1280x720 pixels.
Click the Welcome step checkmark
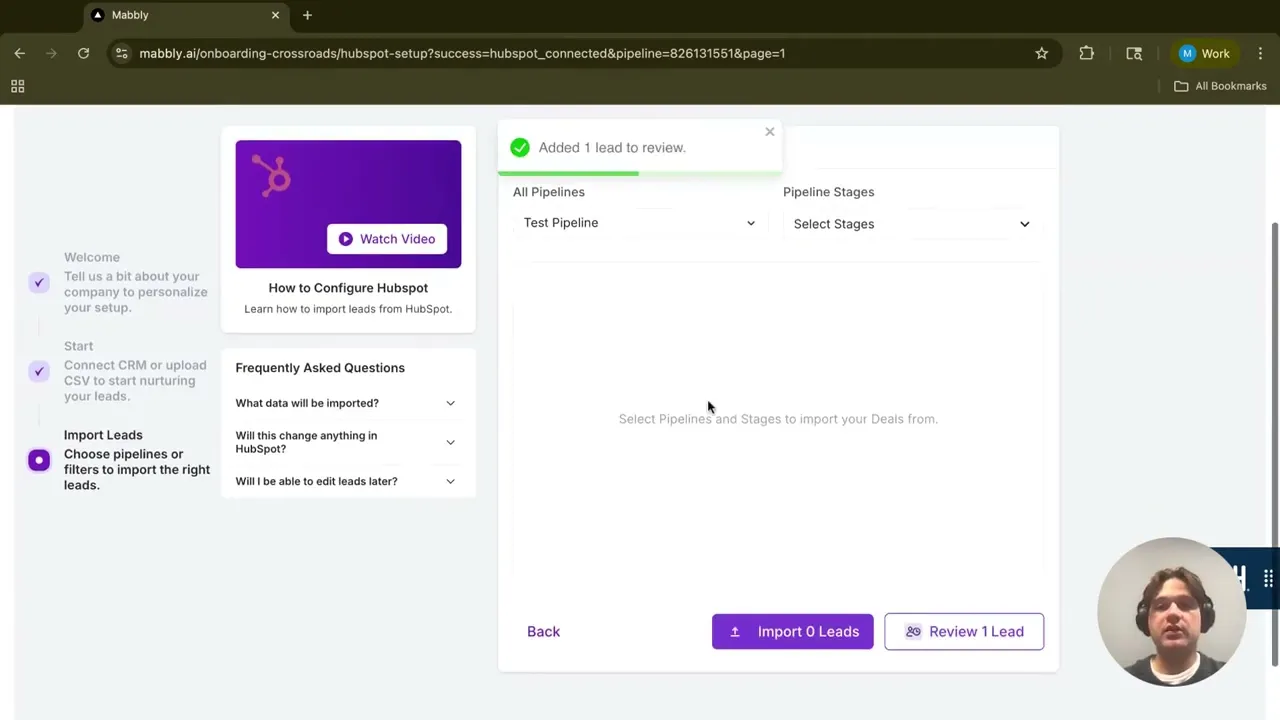point(39,282)
